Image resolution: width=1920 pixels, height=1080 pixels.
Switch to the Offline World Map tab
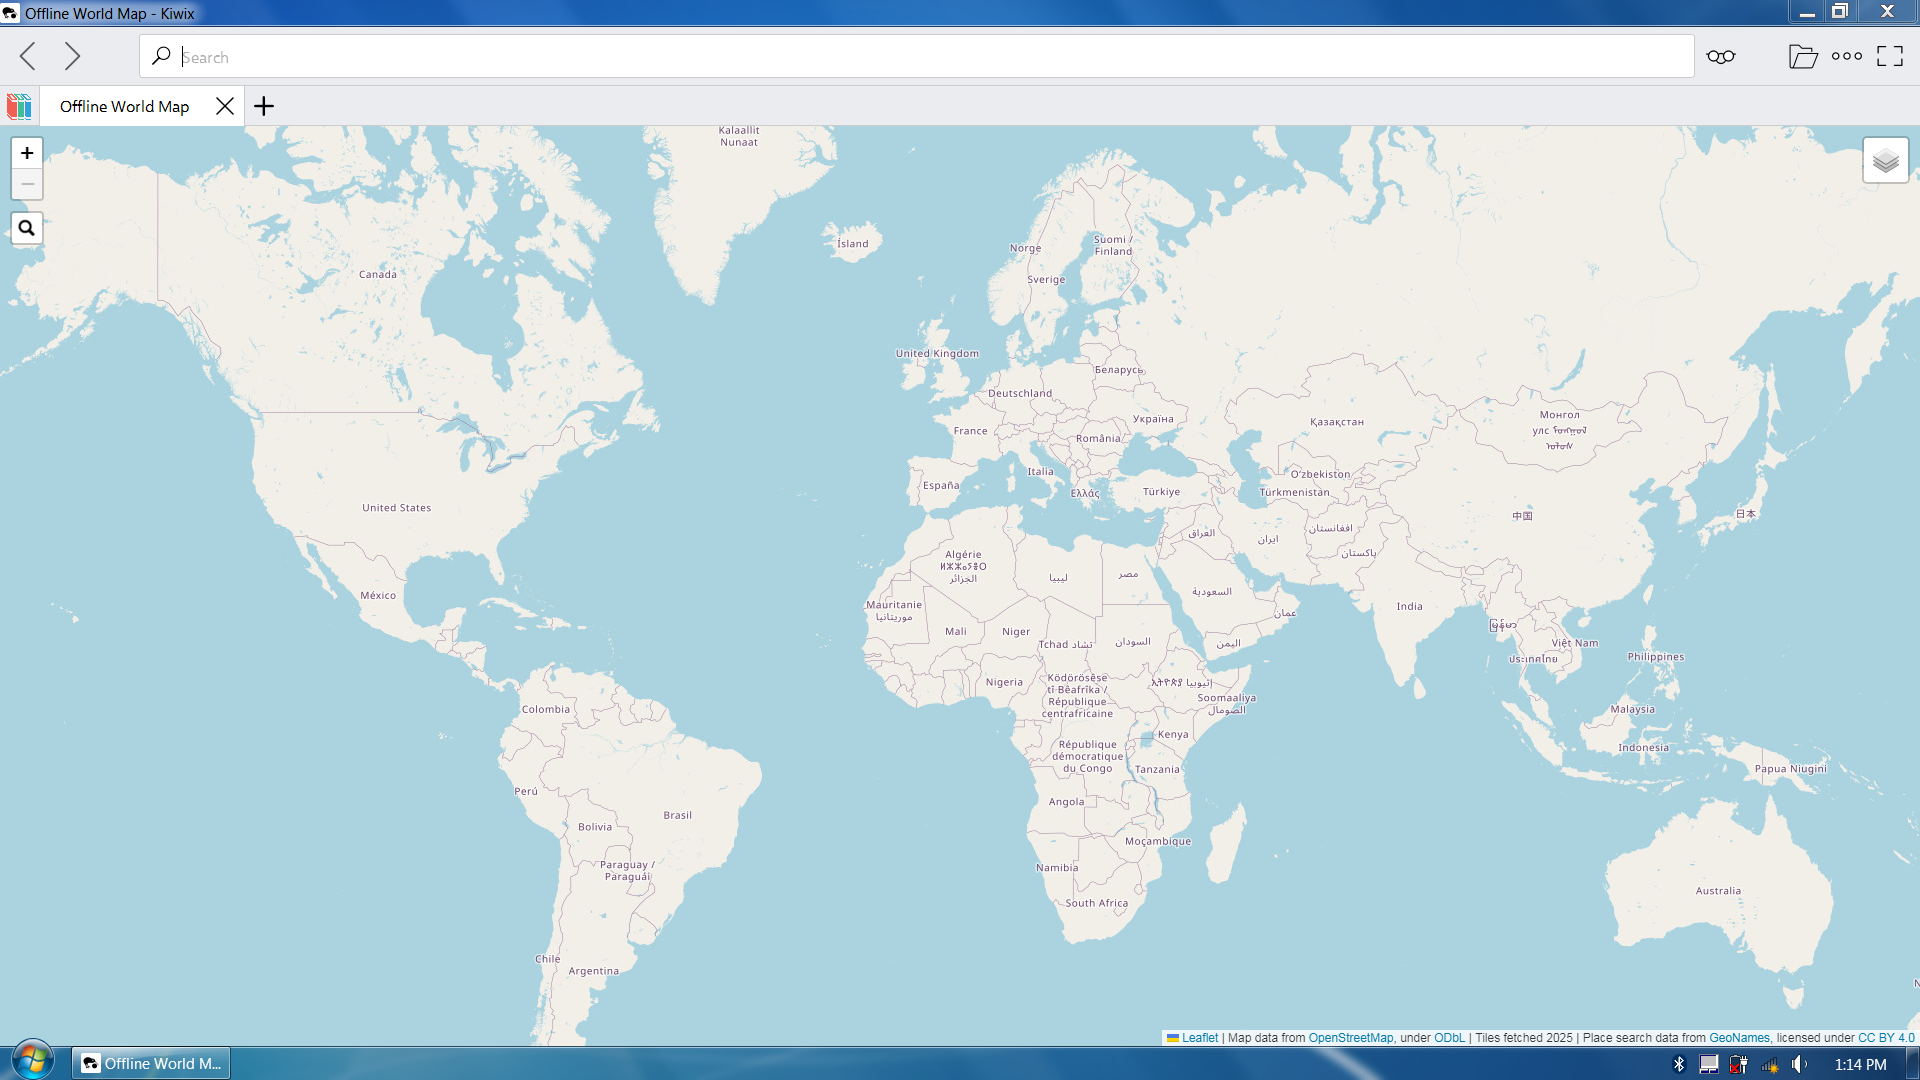coord(124,106)
